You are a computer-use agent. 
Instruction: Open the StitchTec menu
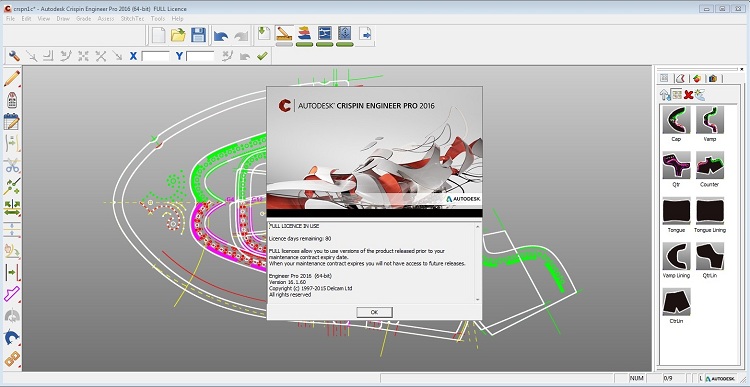tap(133, 19)
